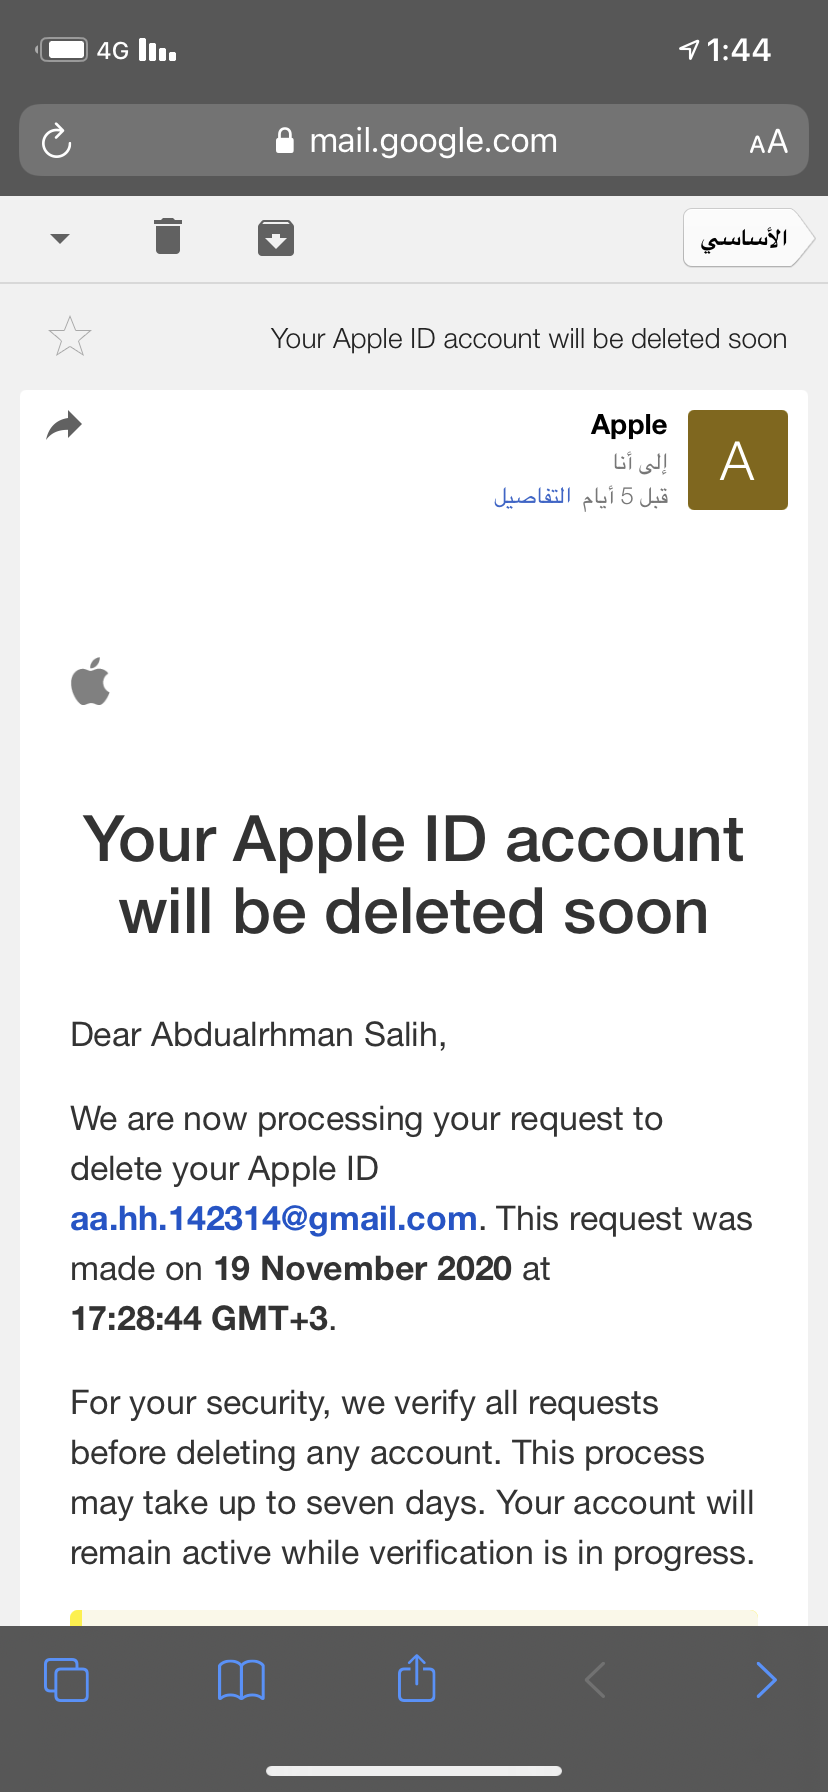The height and width of the screenshot is (1792, 828).
Task: Tap the brown A sender avatar
Action: (x=738, y=460)
